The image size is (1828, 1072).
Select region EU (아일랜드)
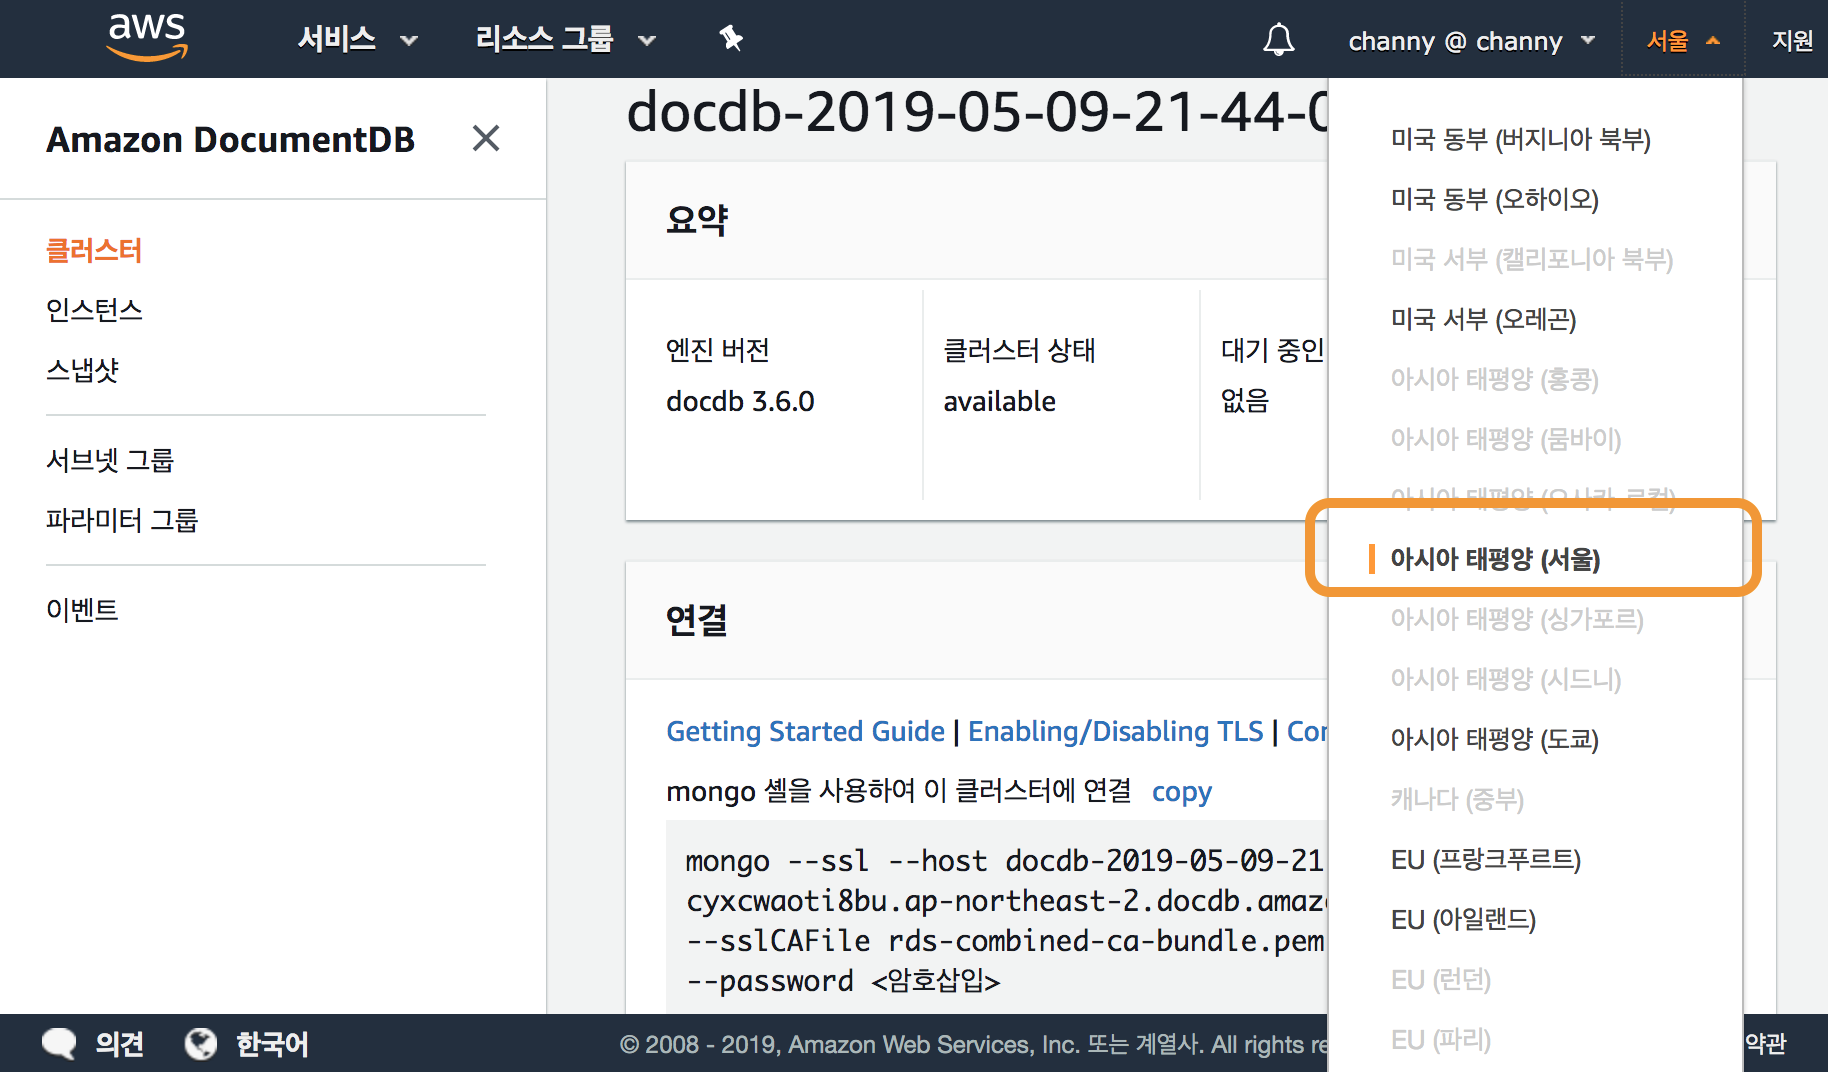click(x=1463, y=919)
